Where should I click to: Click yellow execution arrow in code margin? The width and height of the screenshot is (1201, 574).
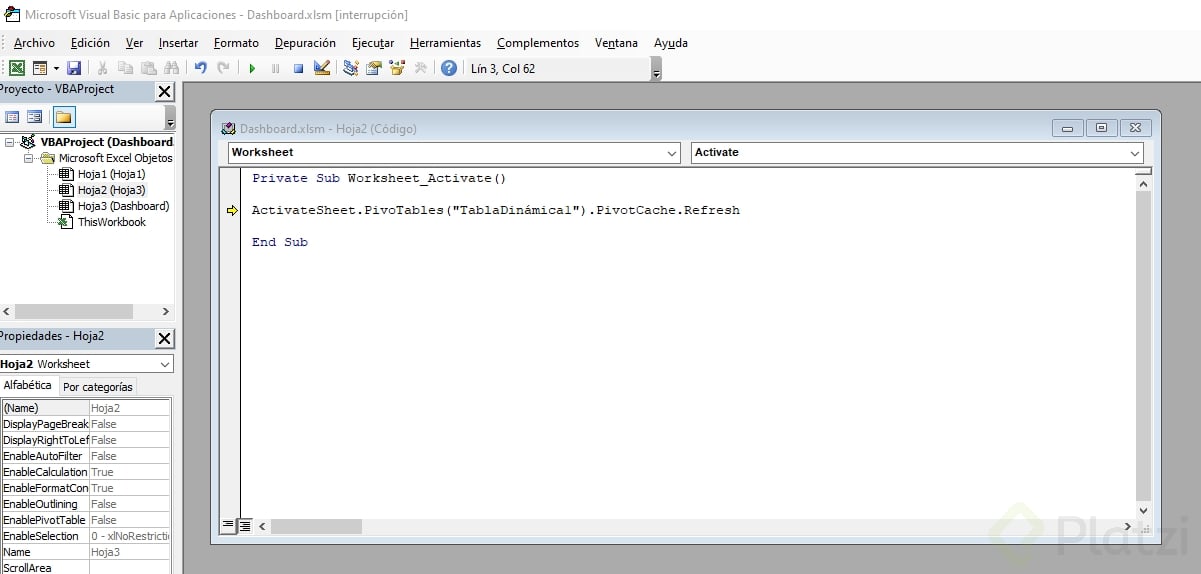232,210
